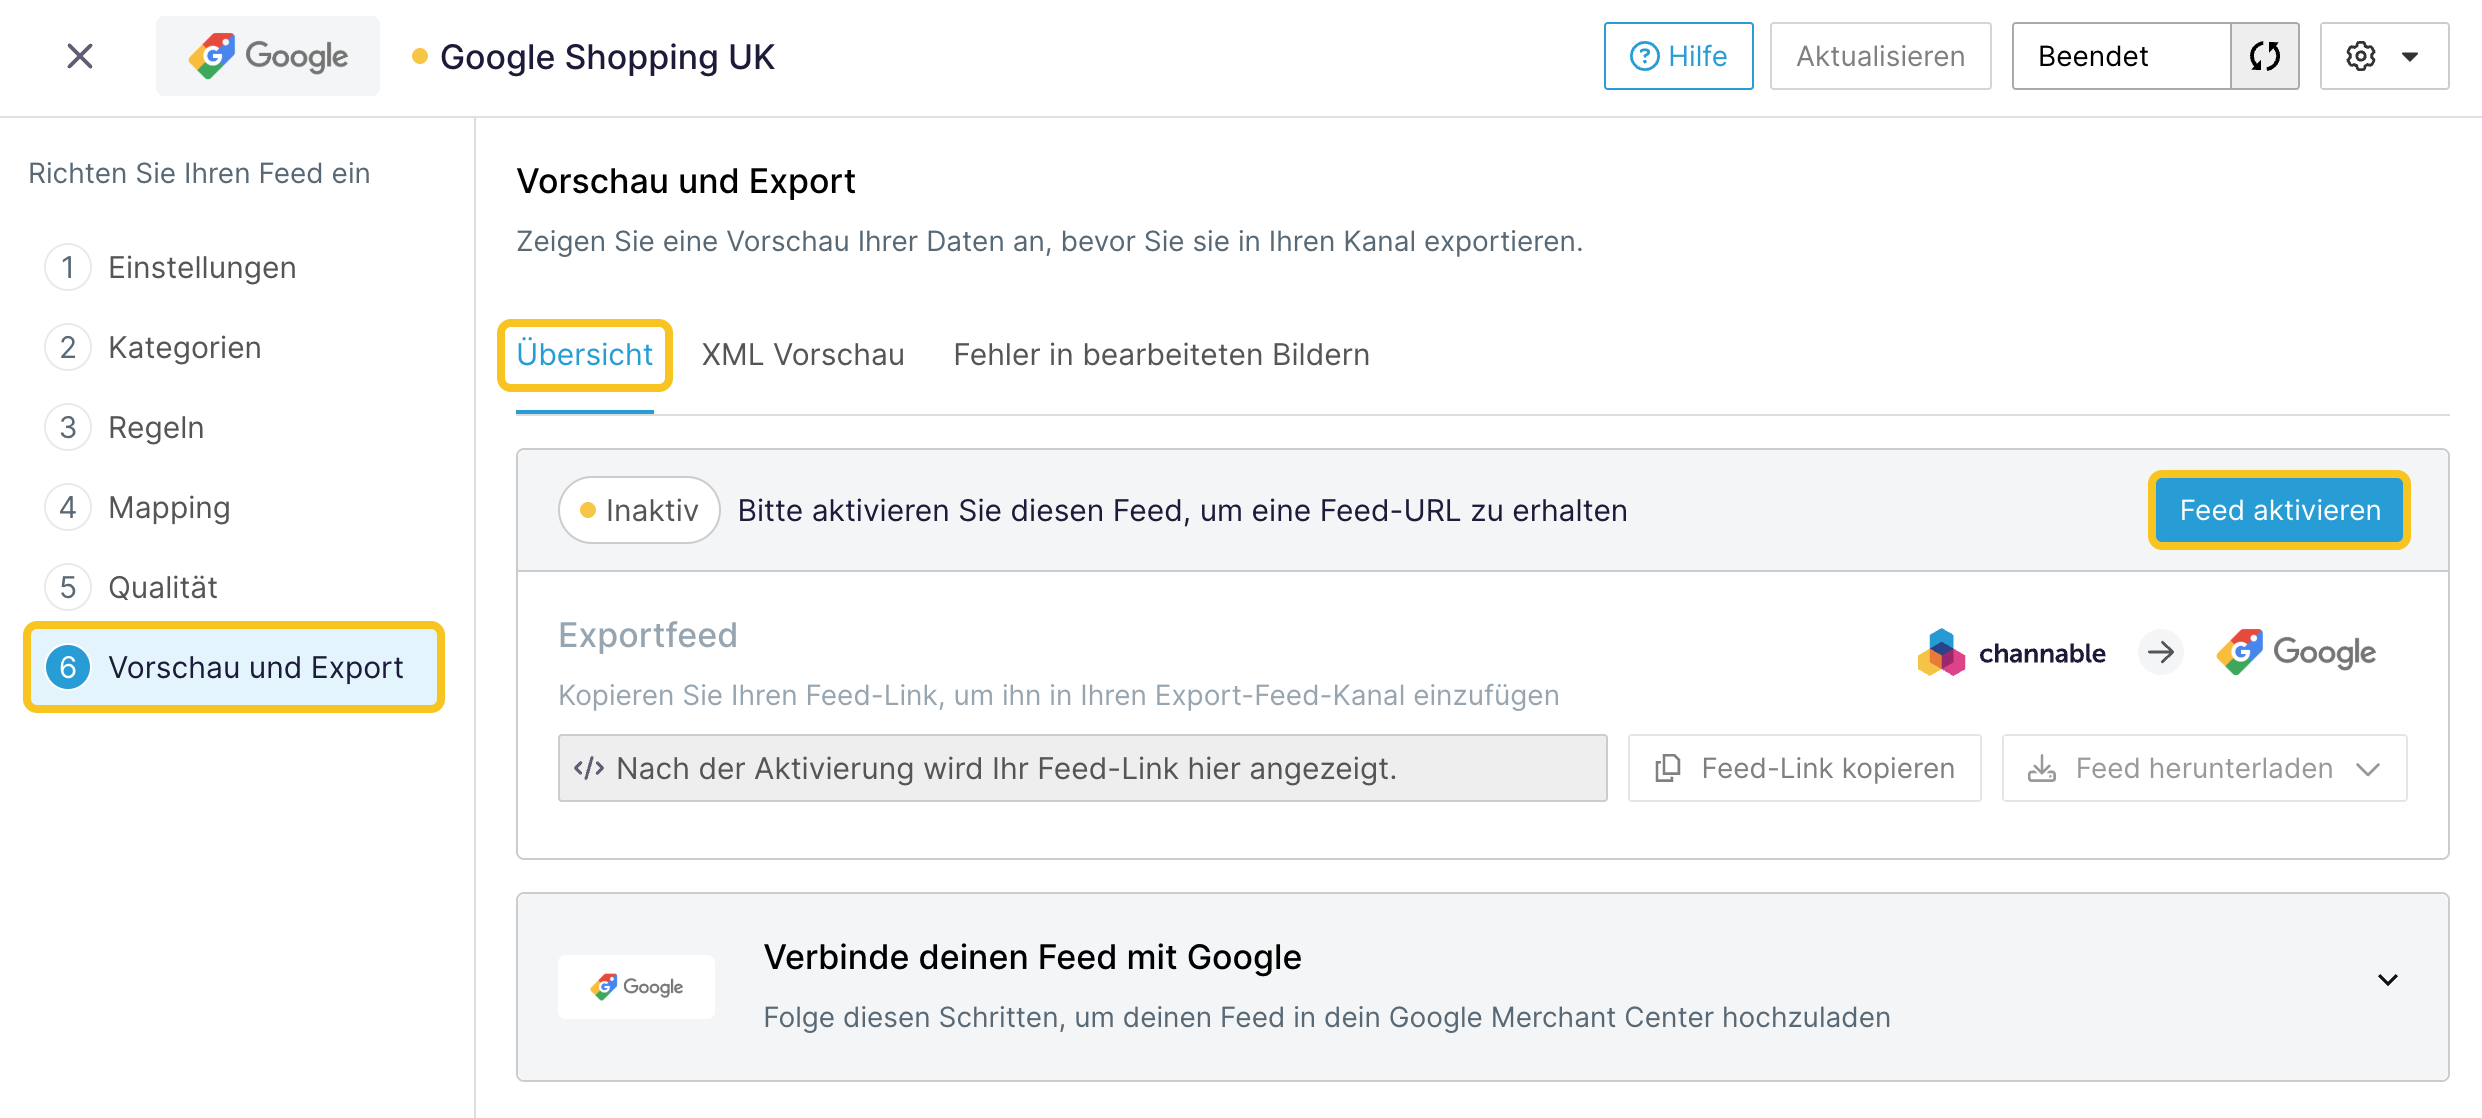Open Fehler in bearbeiteten Bildern tab
The image size is (2482, 1118).
pyautogui.click(x=1161, y=355)
